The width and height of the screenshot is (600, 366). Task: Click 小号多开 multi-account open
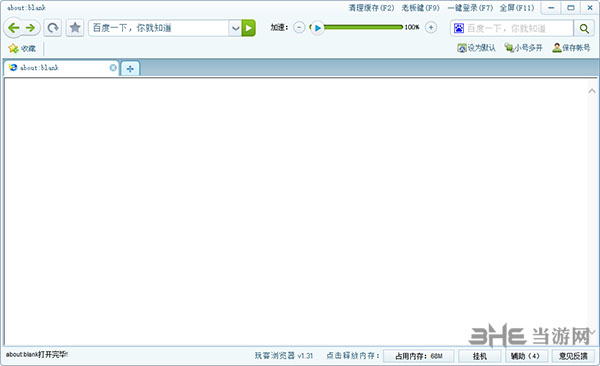click(524, 48)
